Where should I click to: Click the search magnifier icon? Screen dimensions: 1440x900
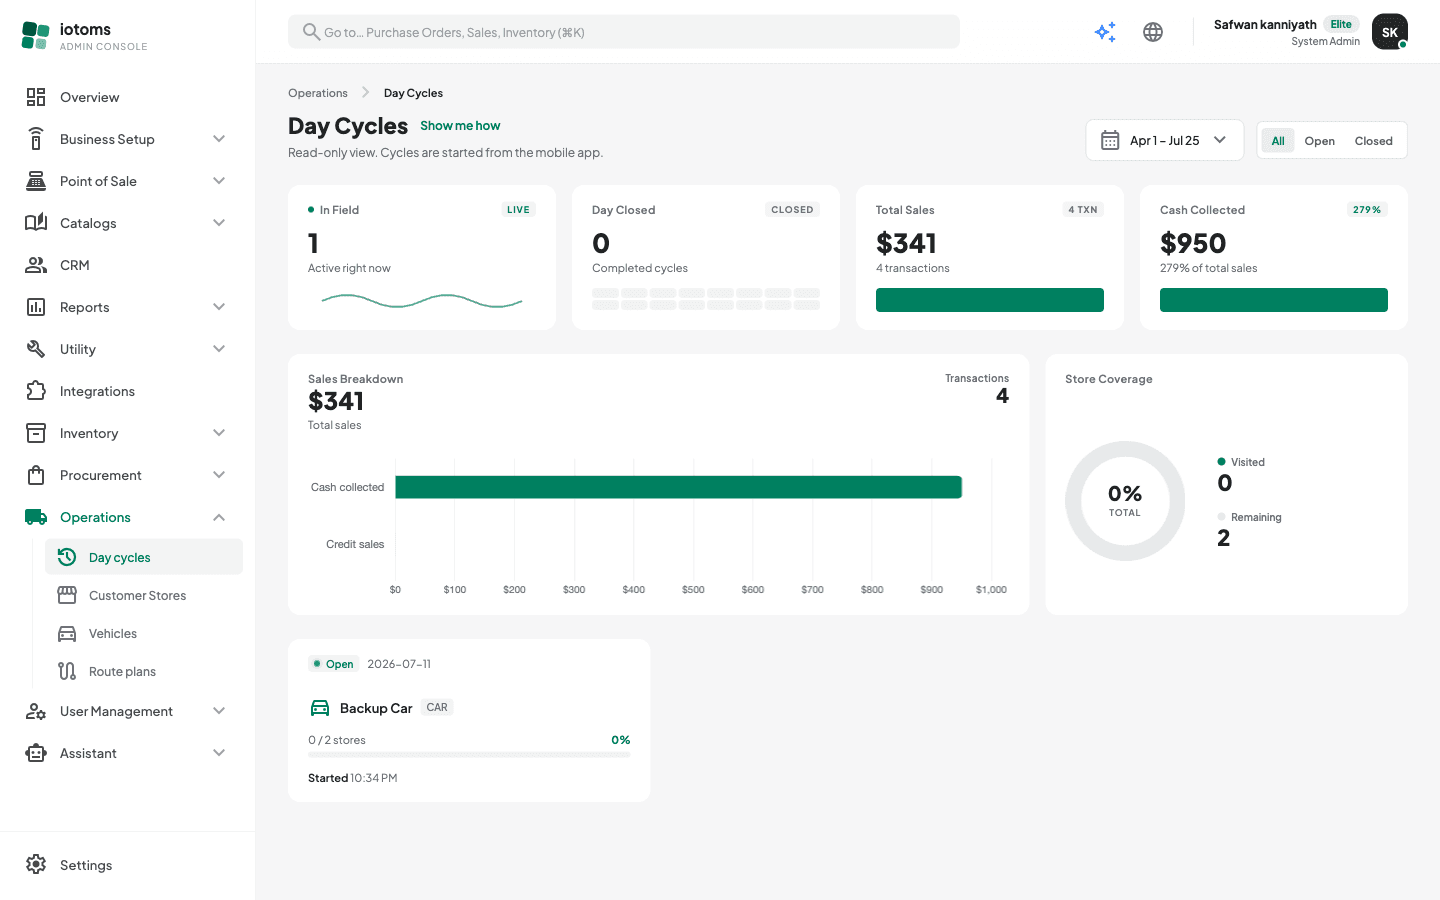click(x=312, y=32)
